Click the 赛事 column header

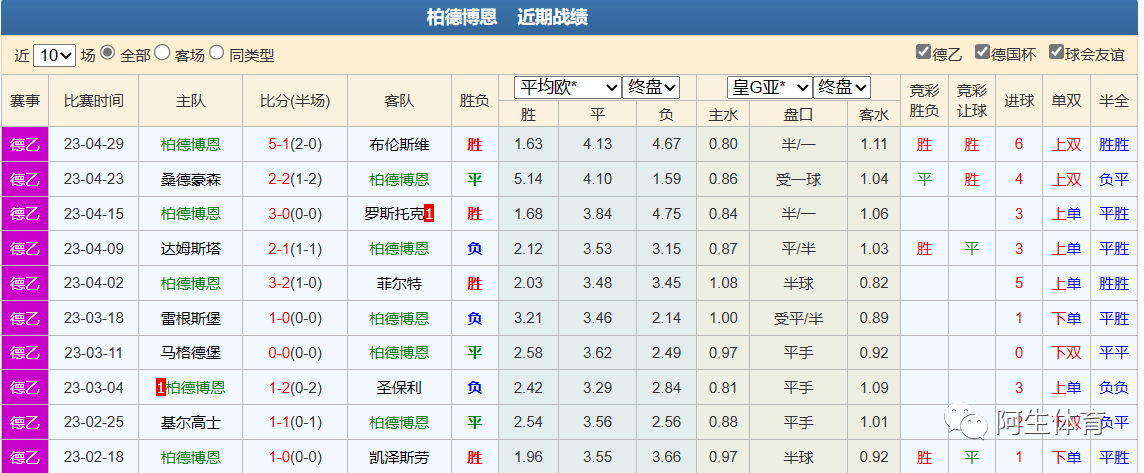[25, 101]
